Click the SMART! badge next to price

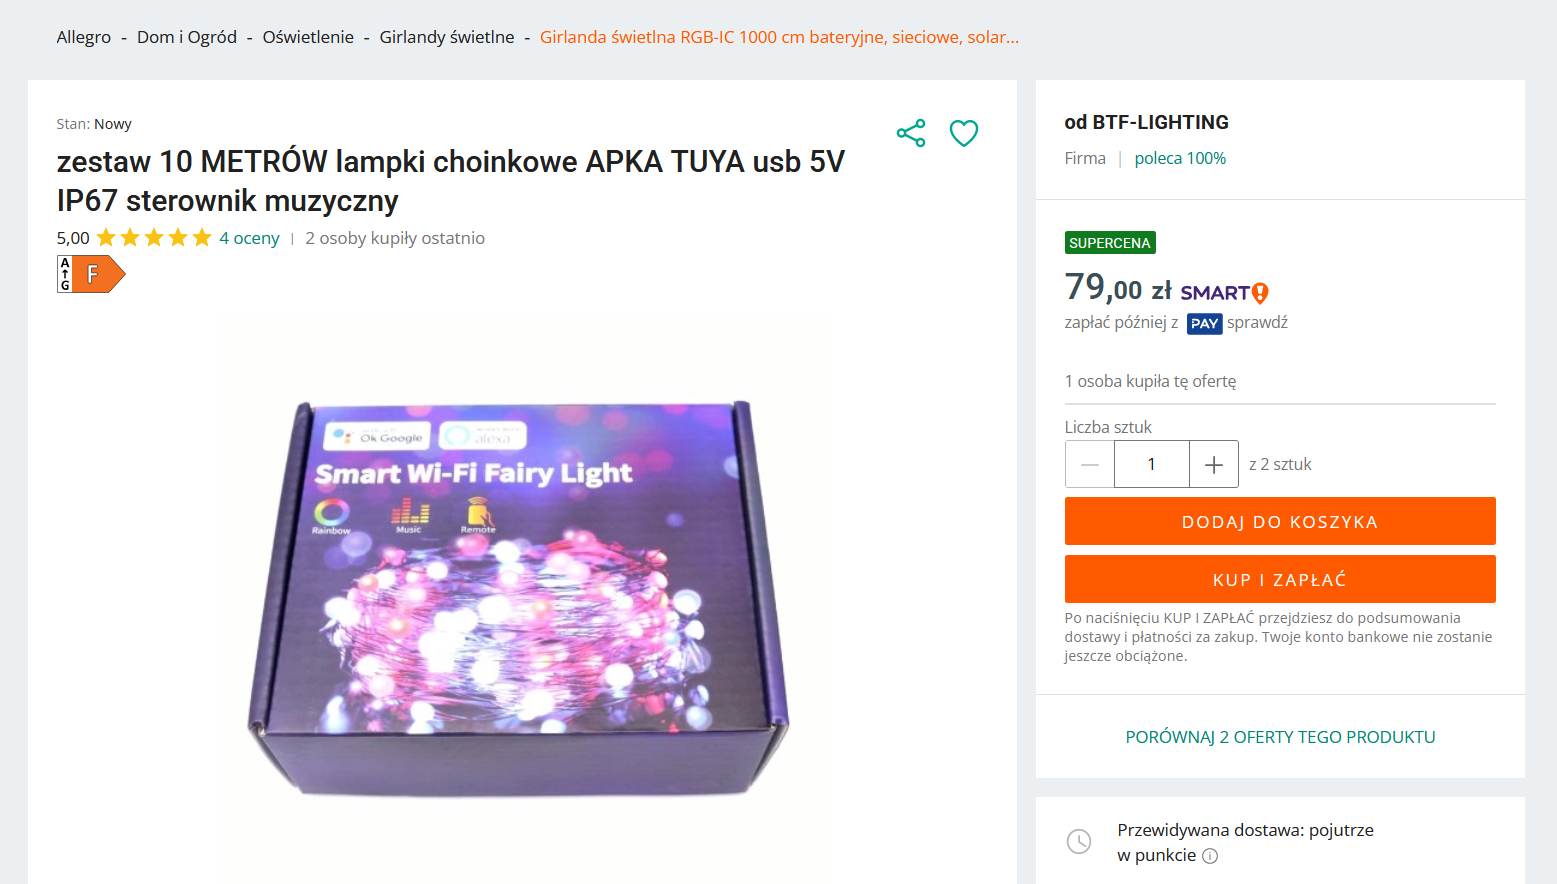click(1224, 293)
